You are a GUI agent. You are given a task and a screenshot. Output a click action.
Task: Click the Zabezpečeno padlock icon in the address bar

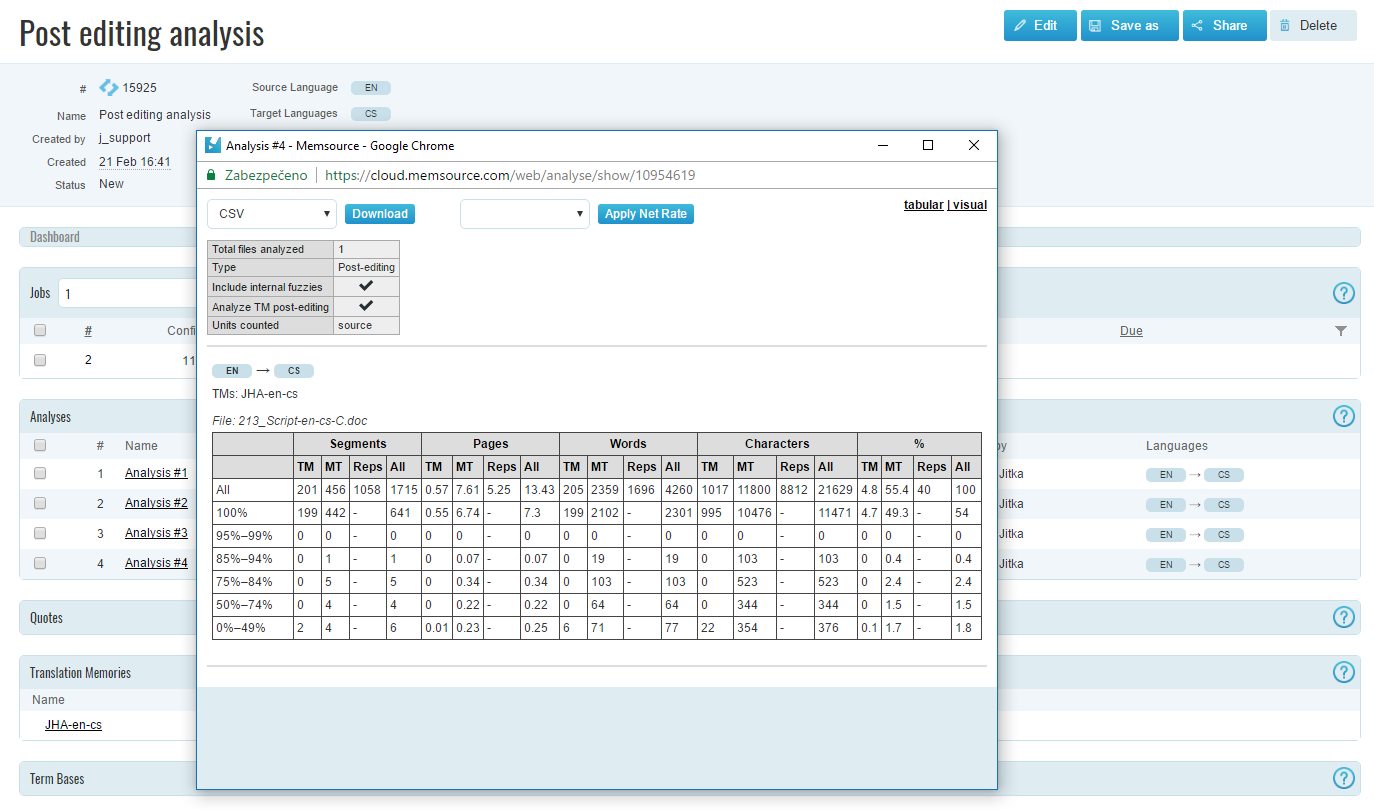click(x=210, y=174)
